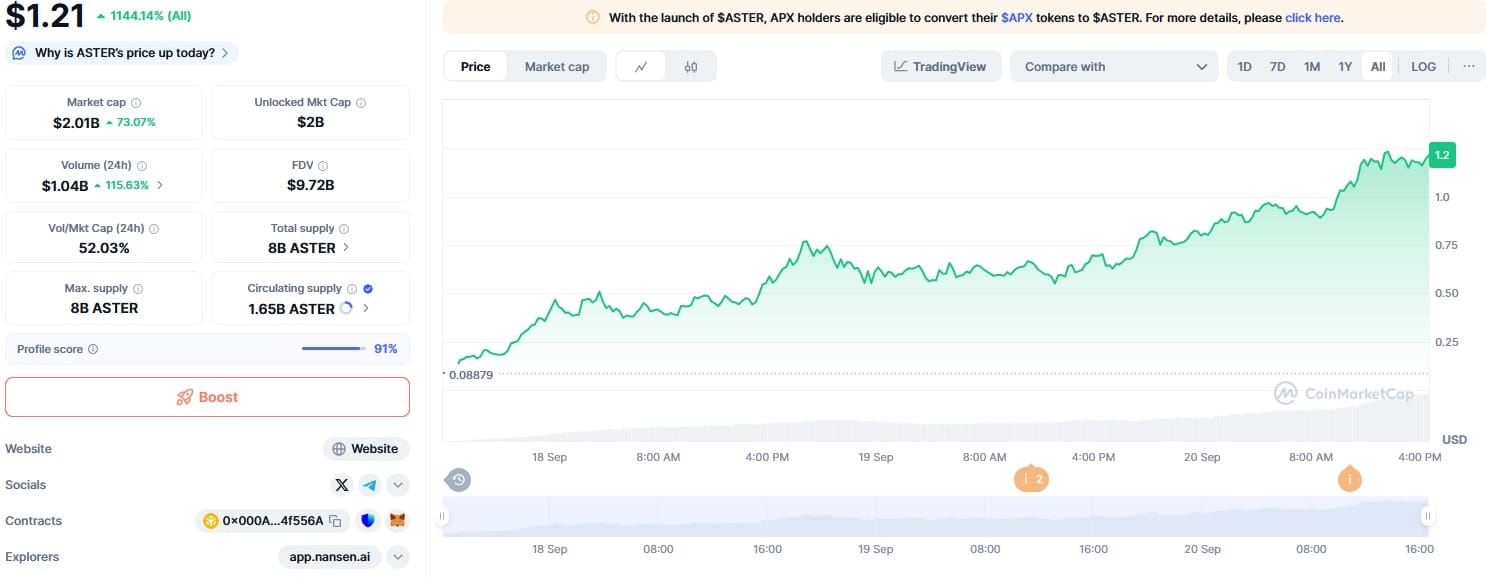Open the chart more options (three dots)
Image resolution: width=1486 pixels, height=577 pixels.
(x=1468, y=67)
